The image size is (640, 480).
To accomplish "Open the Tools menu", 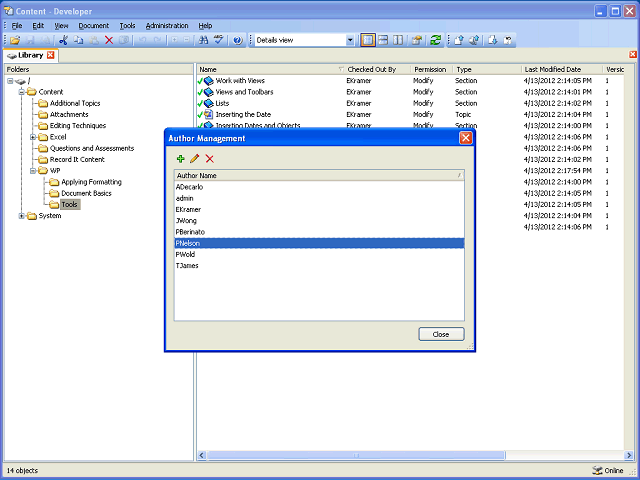I will [x=127, y=26].
